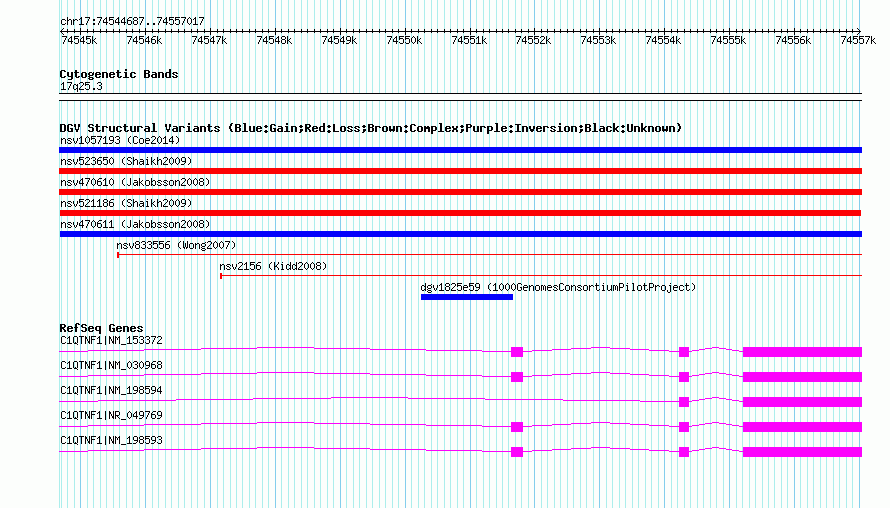
Task: Click the large last exon of NR_049769
Action: point(803,427)
